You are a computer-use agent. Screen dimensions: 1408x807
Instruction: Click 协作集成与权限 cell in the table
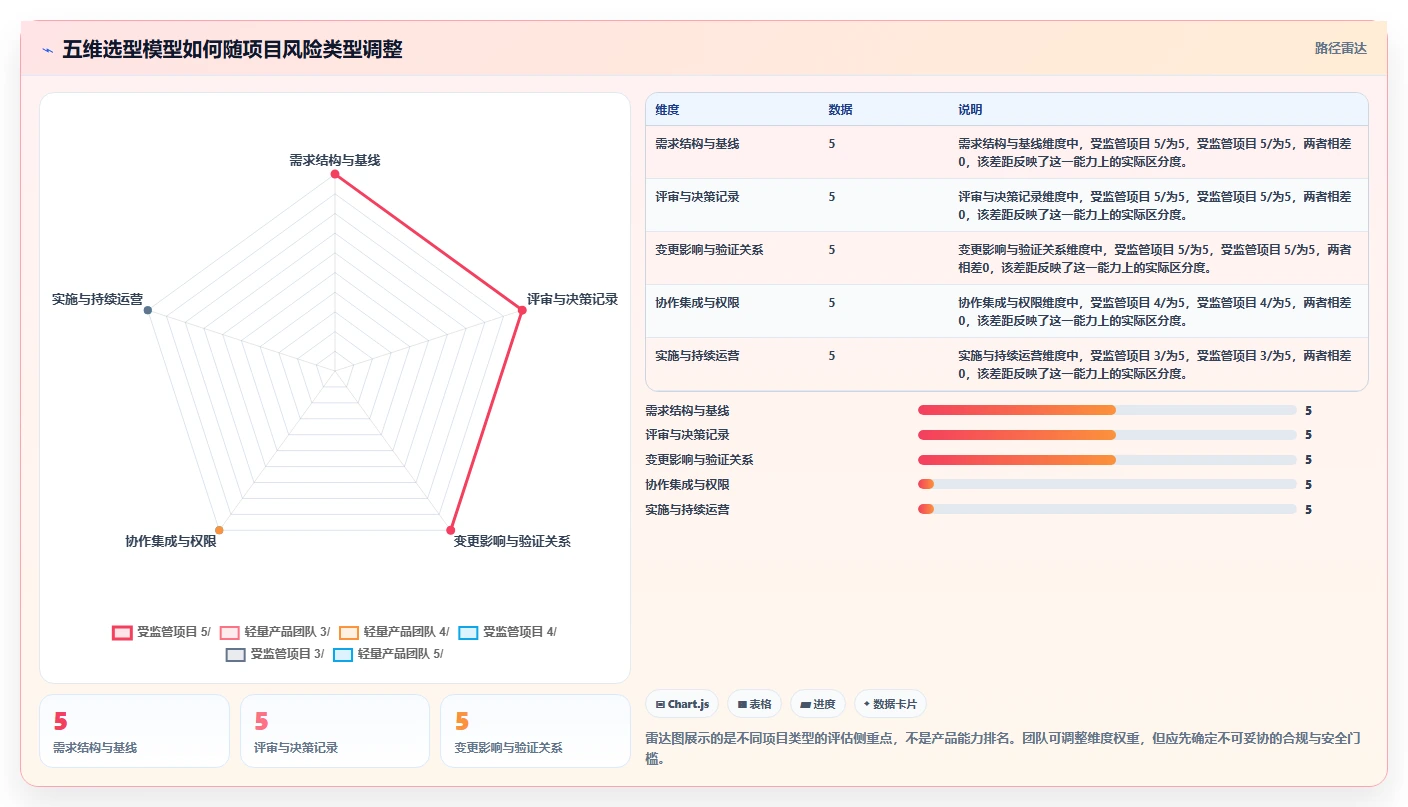click(697, 303)
